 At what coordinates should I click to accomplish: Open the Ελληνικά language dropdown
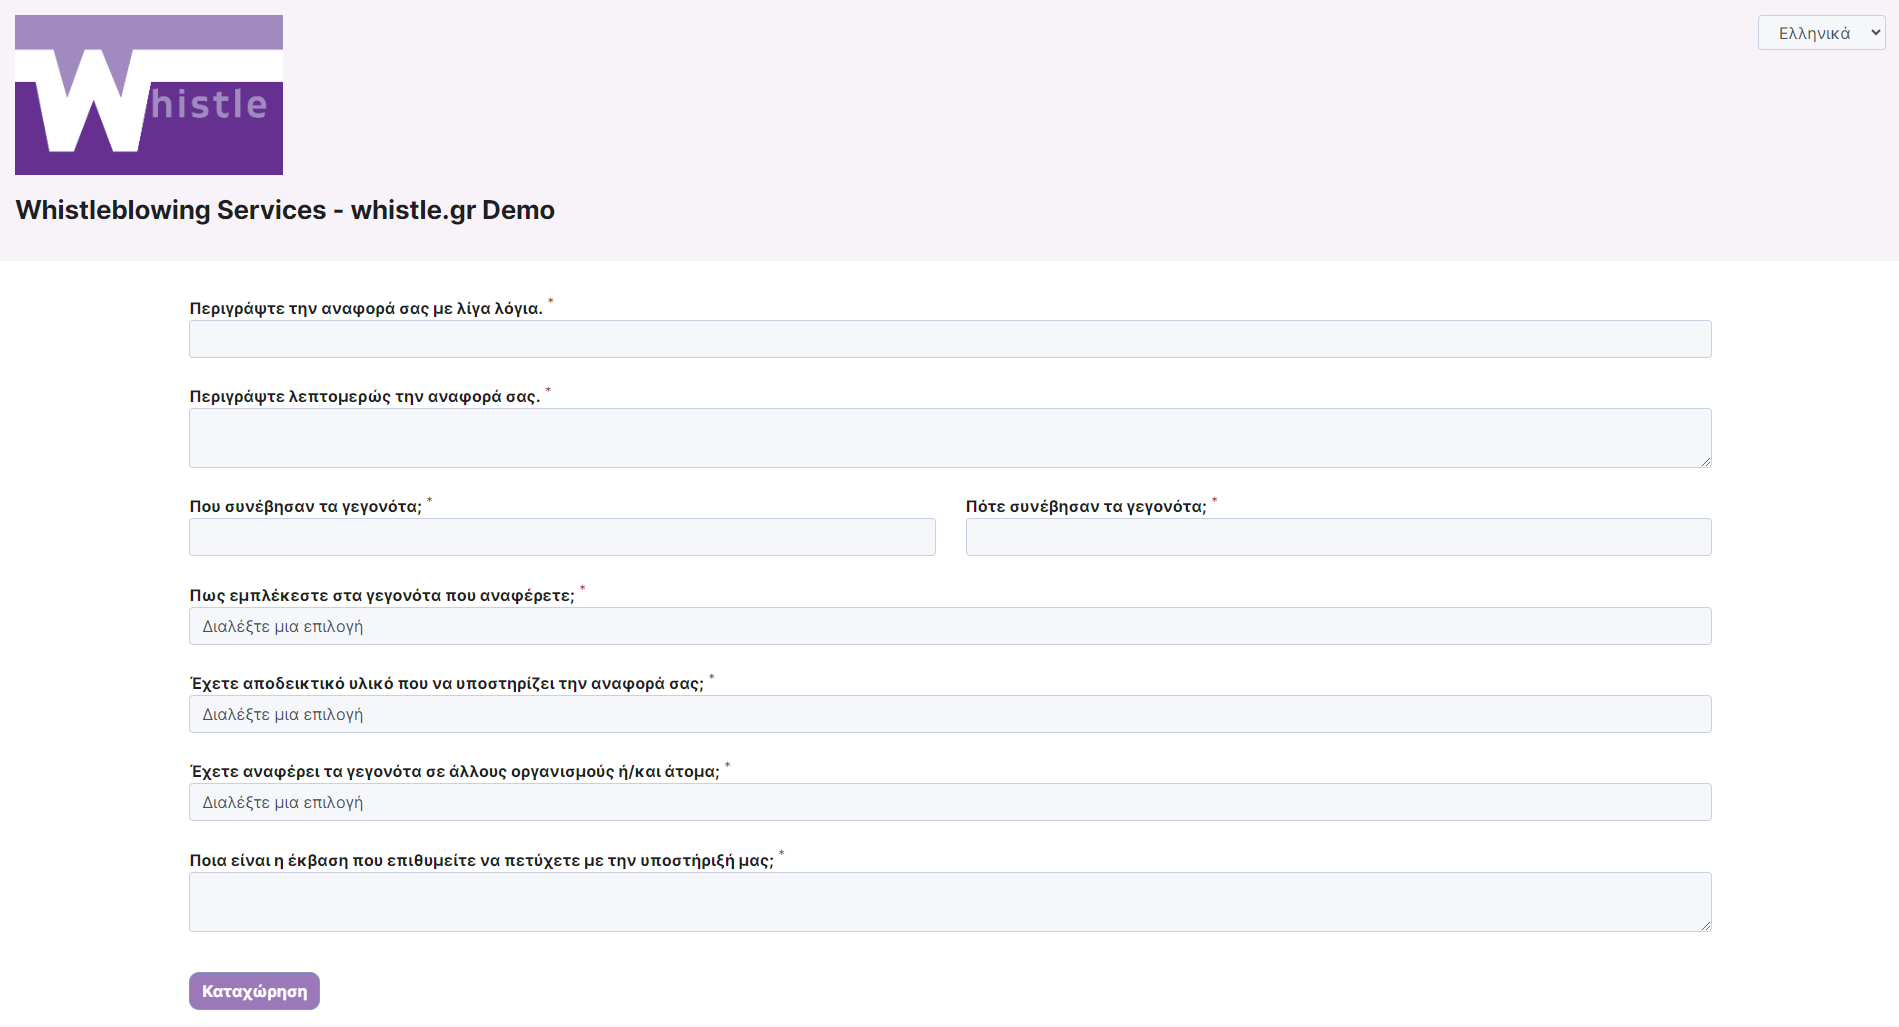pos(1820,33)
